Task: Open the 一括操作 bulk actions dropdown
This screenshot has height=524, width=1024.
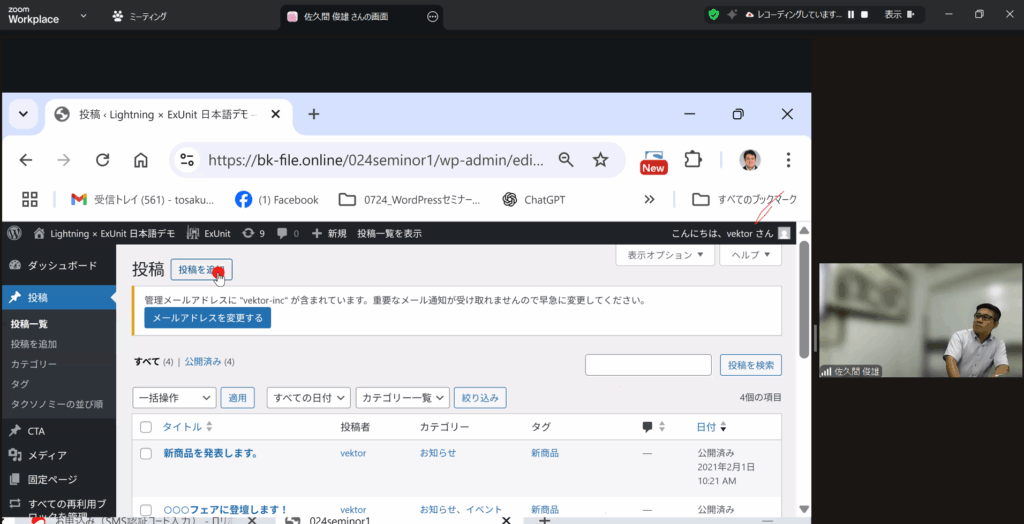Action: [x=173, y=398]
